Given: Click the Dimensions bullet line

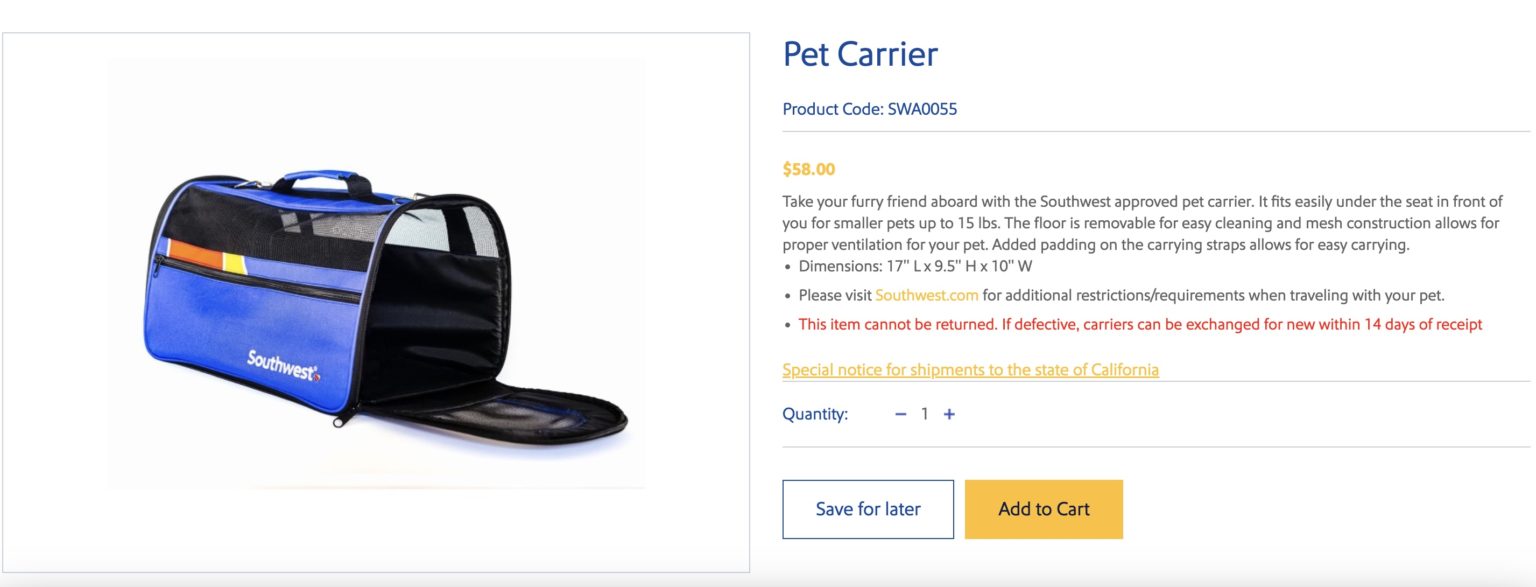Looking at the screenshot, I should [915, 267].
